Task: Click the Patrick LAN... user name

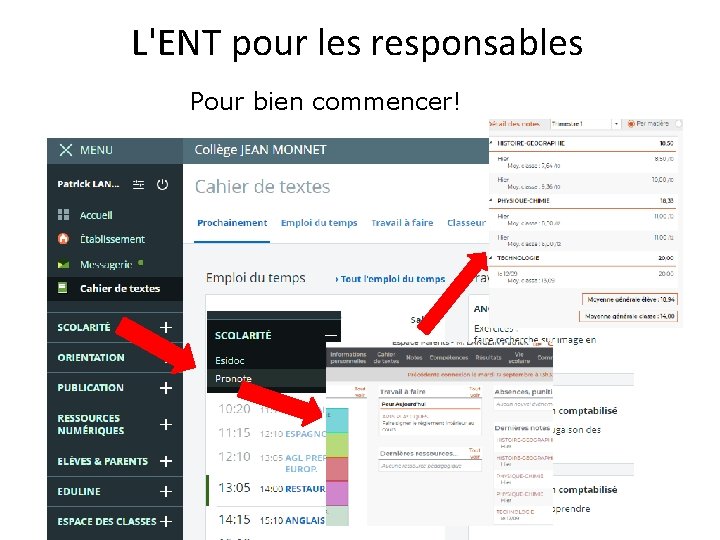Action: point(88,184)
